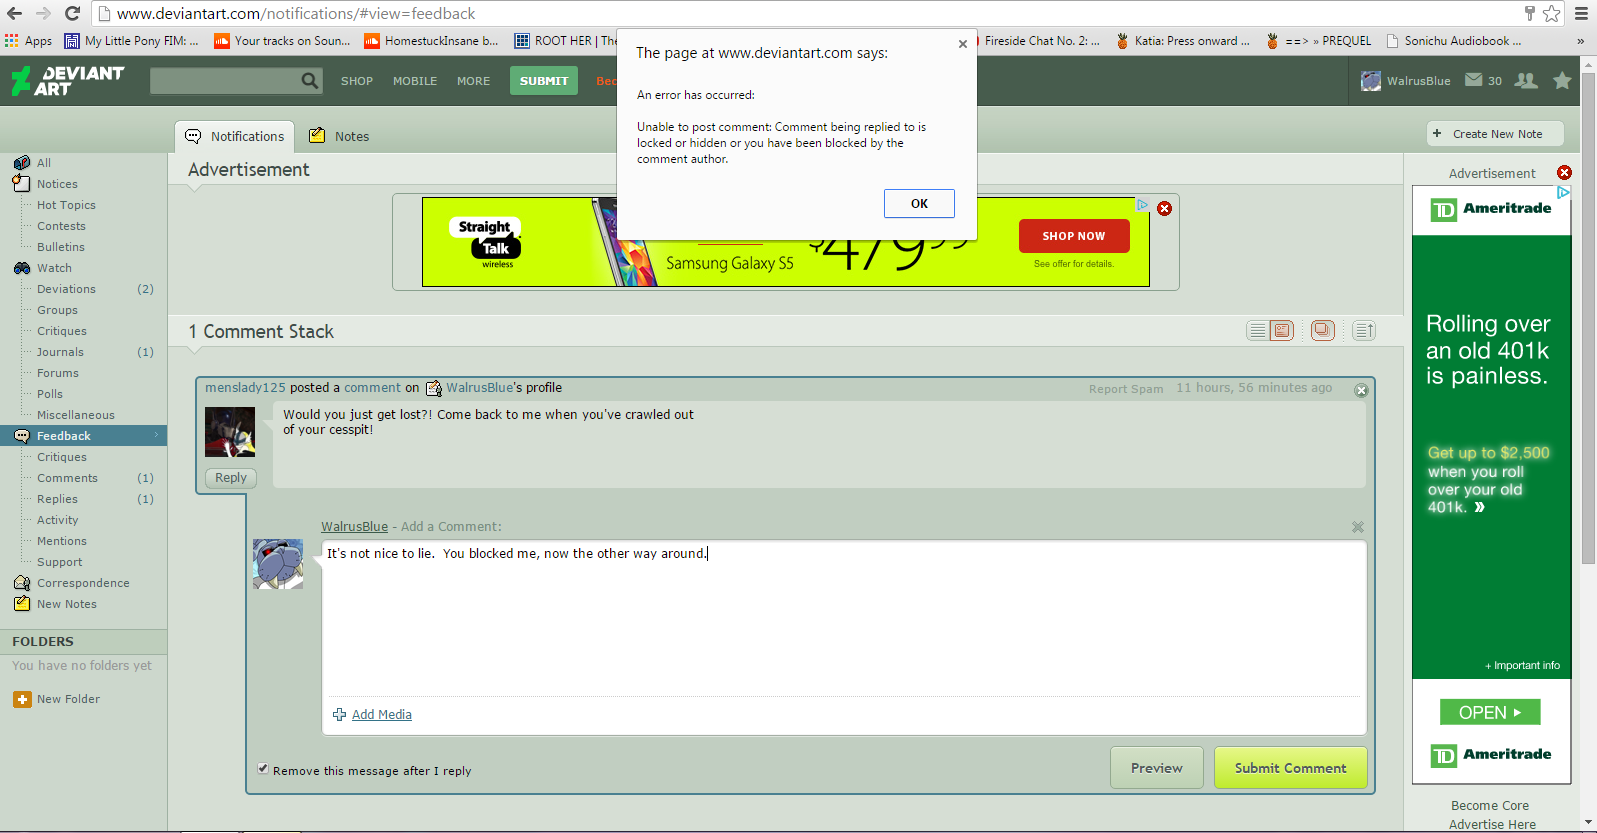This screenshot has height=833, width=1597.
Task: Open the MORE menu
Action: pyautogui.click(x=474, y=81)
